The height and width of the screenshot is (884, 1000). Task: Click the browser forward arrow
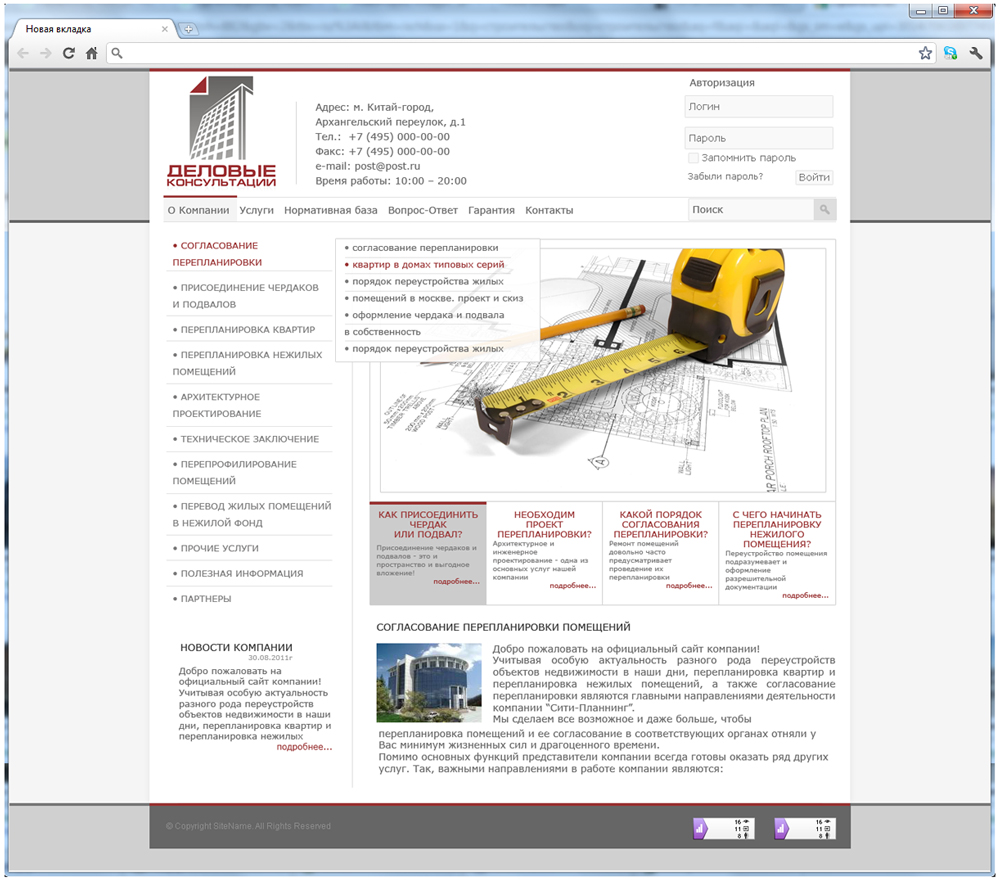(x=45, y=54)
